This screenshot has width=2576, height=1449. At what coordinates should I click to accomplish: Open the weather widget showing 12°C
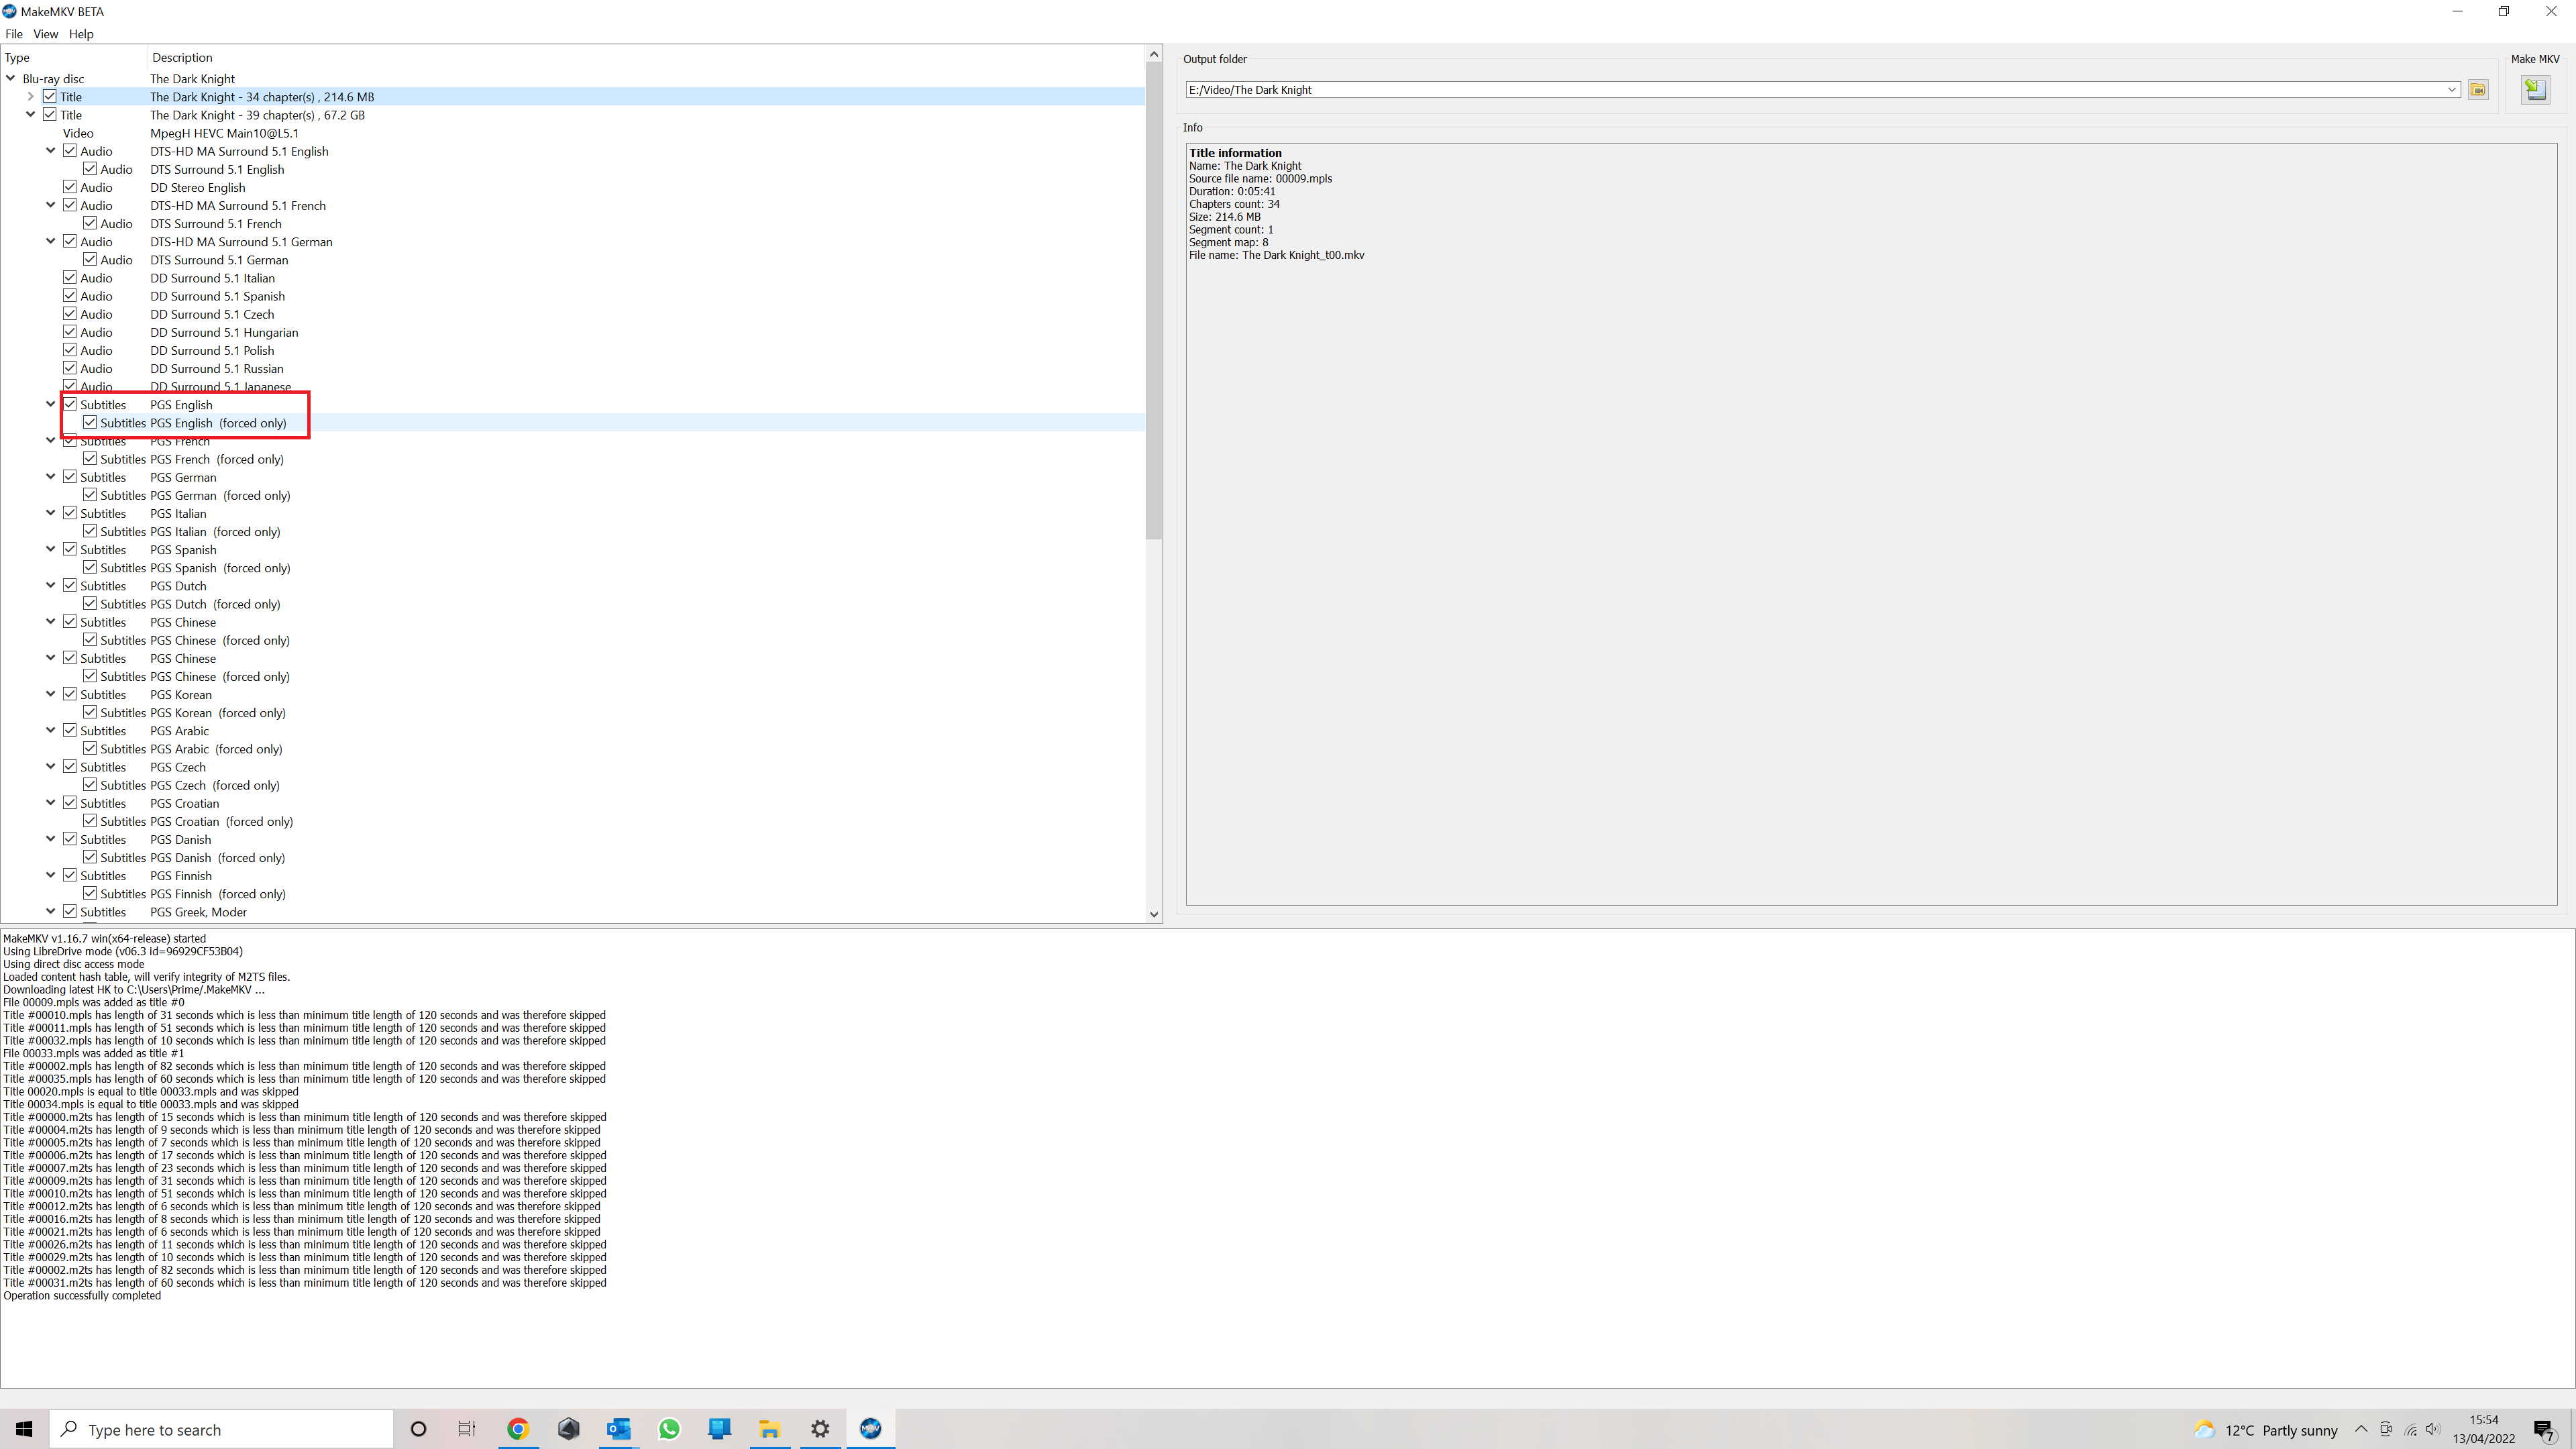coord(2265,1430)
